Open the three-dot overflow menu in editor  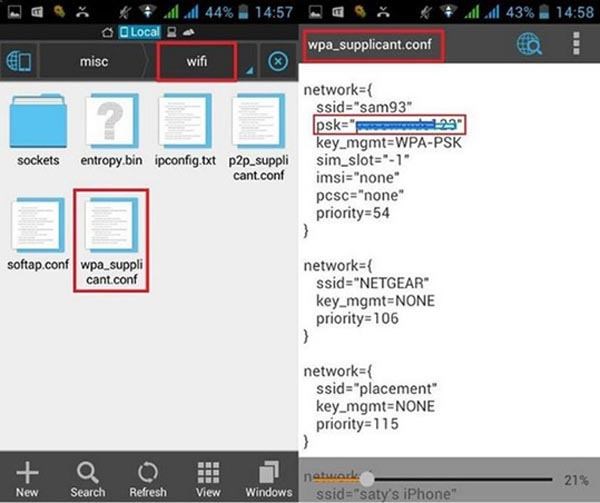click(576, 44)
